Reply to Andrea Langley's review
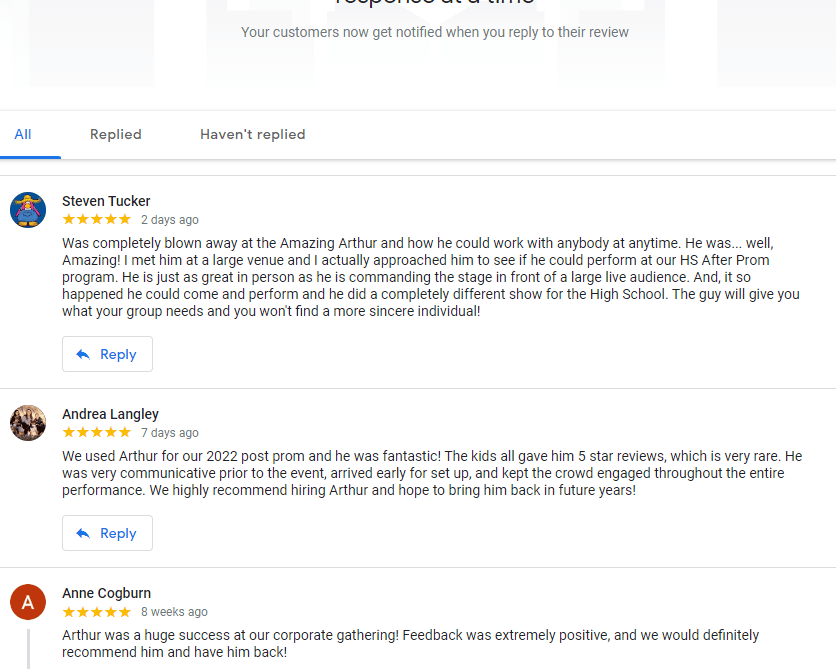 (x=107, y=533)
